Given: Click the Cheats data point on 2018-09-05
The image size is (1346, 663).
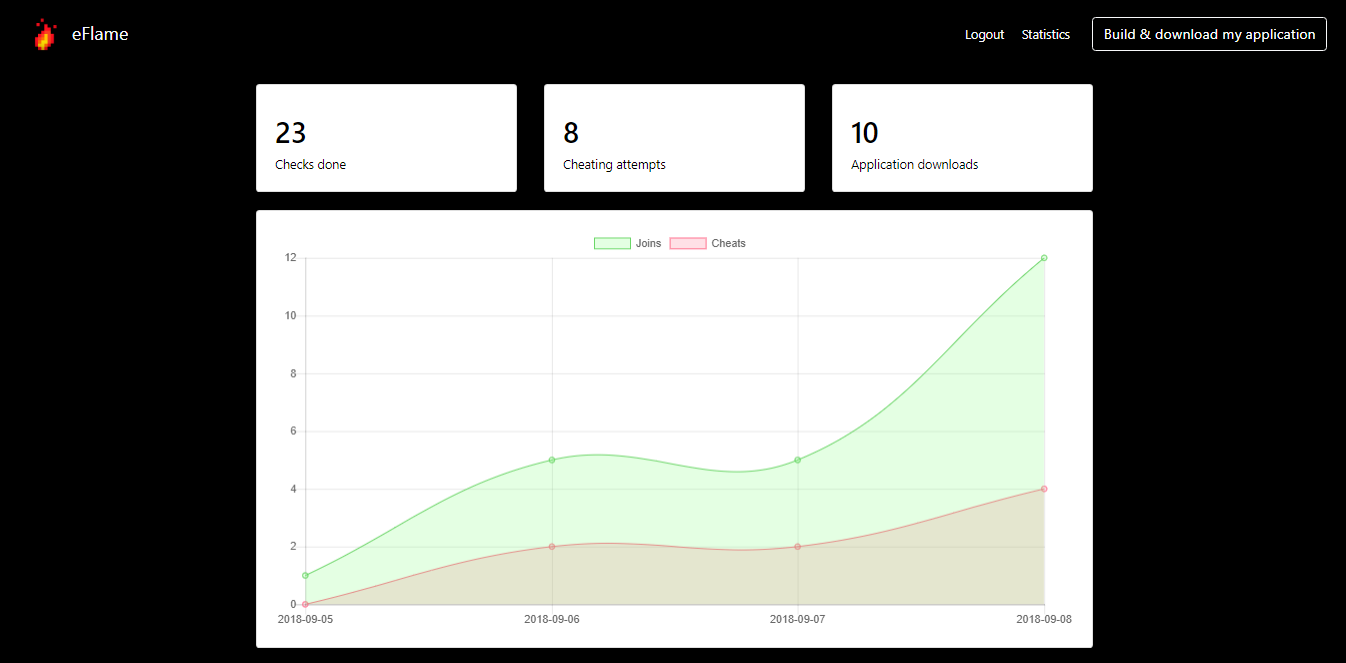Looking at the screenshot, I should coord(306,604).
